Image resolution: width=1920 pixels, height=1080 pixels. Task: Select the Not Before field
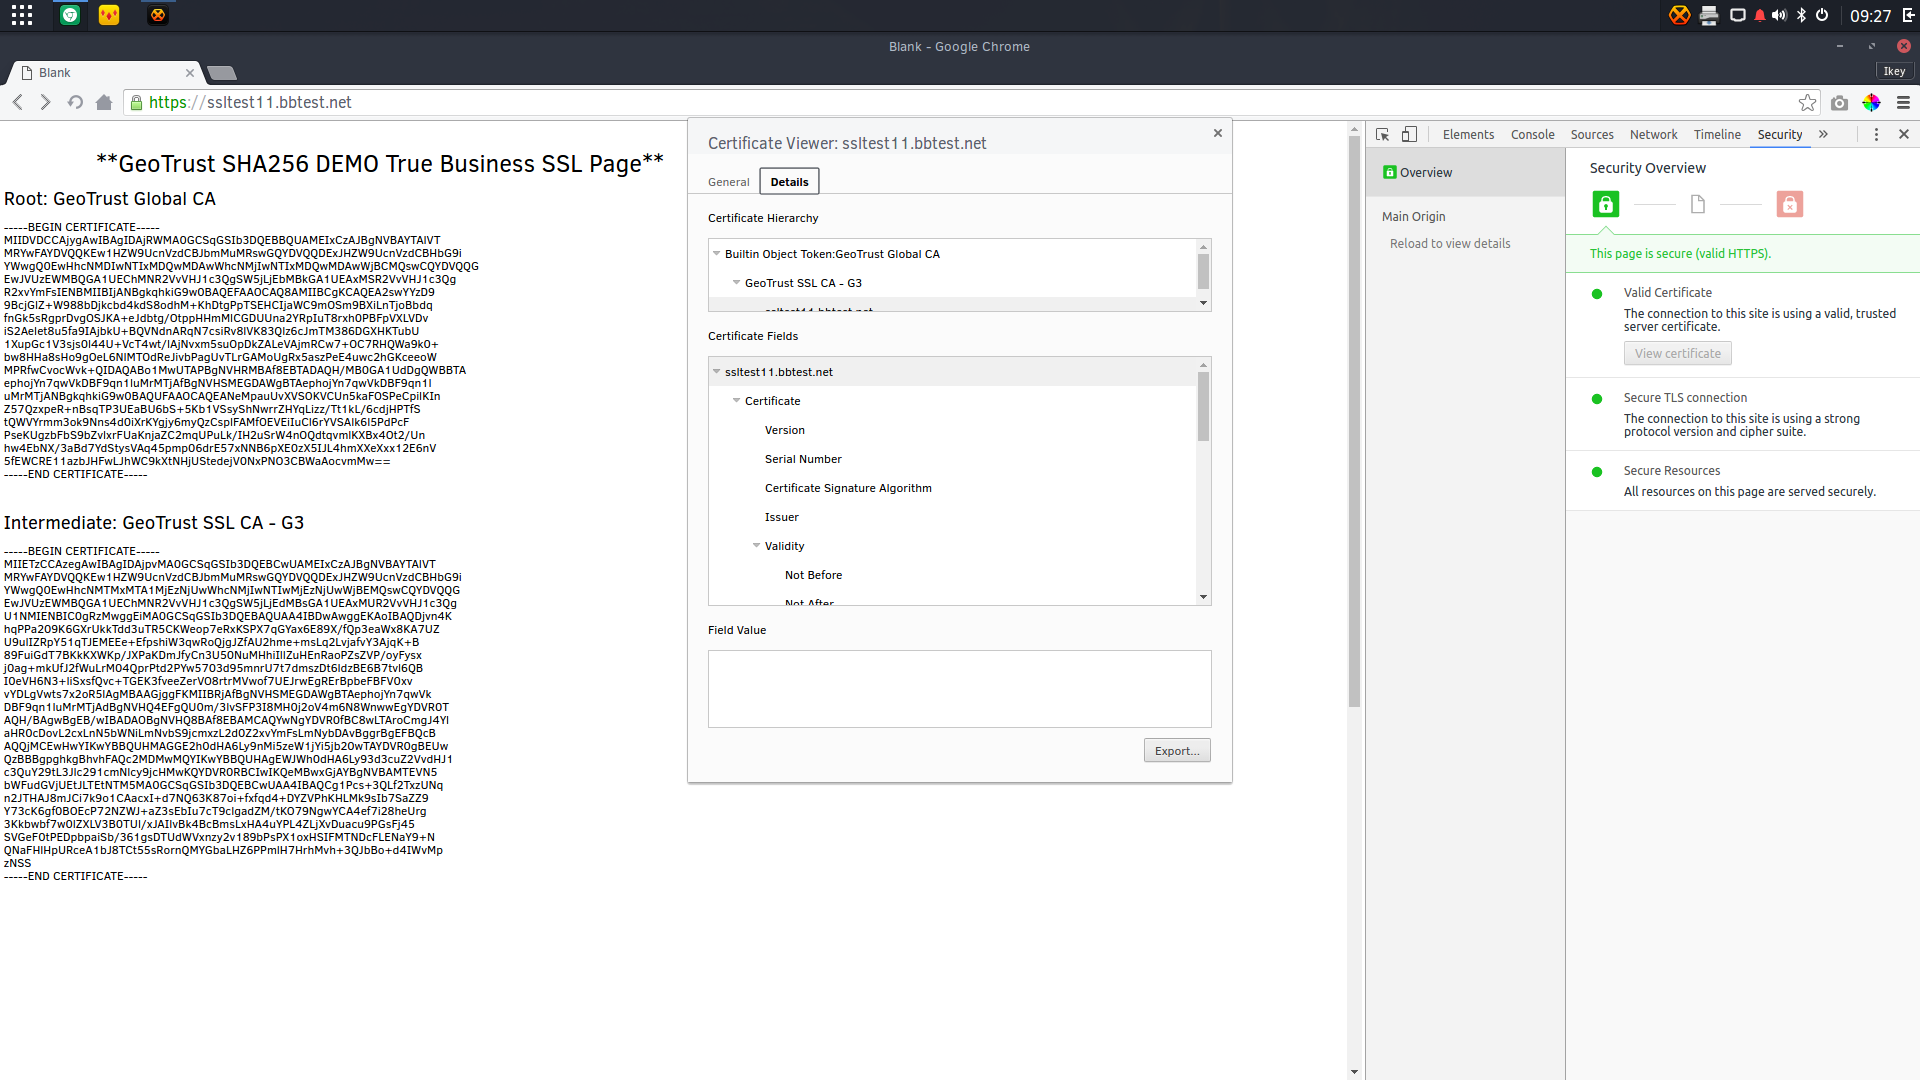pos(813,575)
